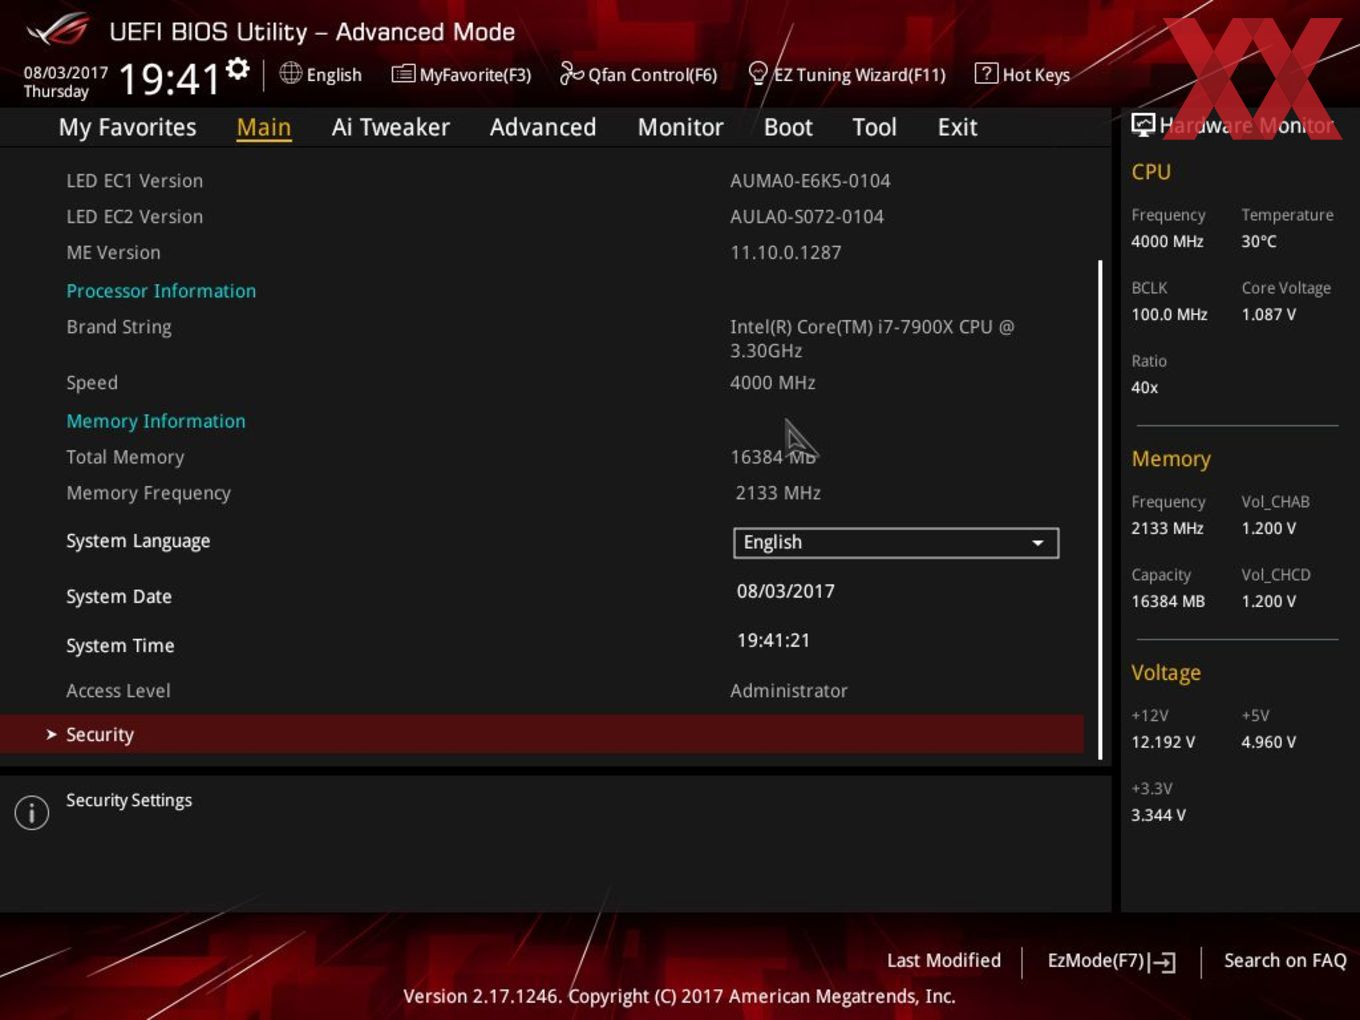The width and height of the screenshot is (1360, 1020).
Task: Click the Access Level row label
Action: pyautogui.click(x=118, y=690)
